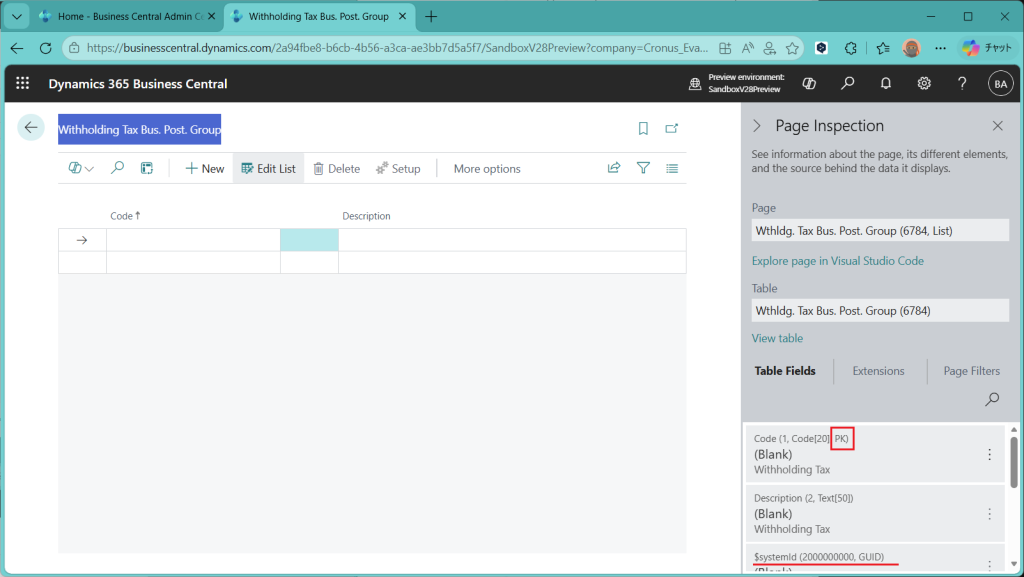Open the Business Central app launcher grid
This screenshot has width=1024, height=577.
[x=23, y=84]
